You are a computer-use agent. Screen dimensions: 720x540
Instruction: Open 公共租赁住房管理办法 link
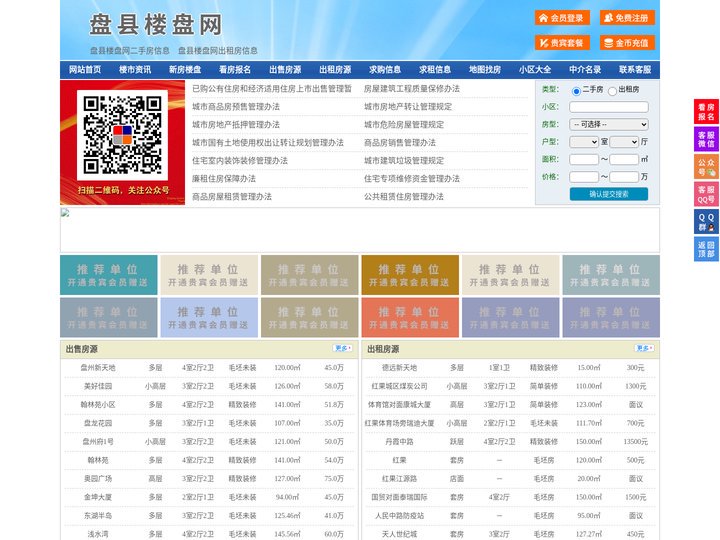(x=404, y=197)
